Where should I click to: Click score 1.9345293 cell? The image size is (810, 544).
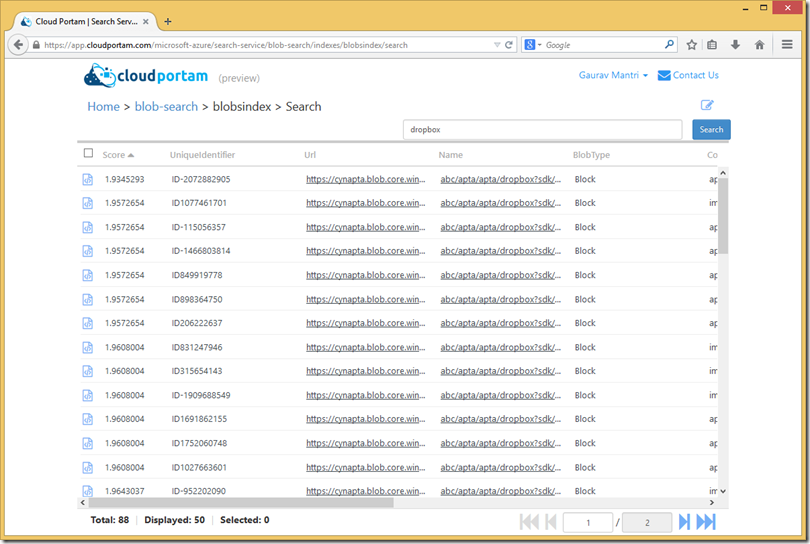tap(124, 179)
